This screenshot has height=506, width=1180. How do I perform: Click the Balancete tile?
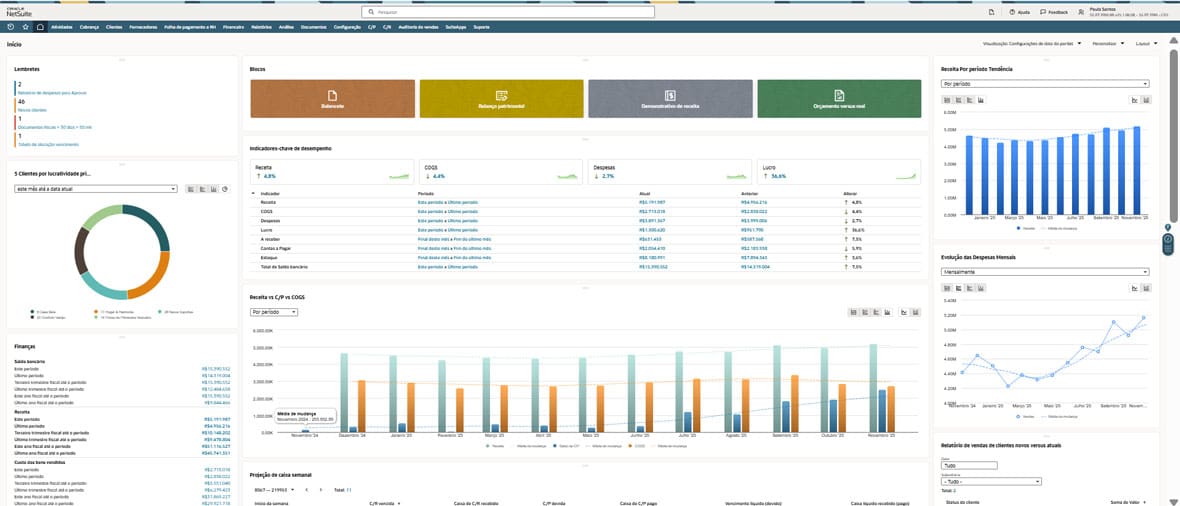pyautogui.click(x=331, y=100)
